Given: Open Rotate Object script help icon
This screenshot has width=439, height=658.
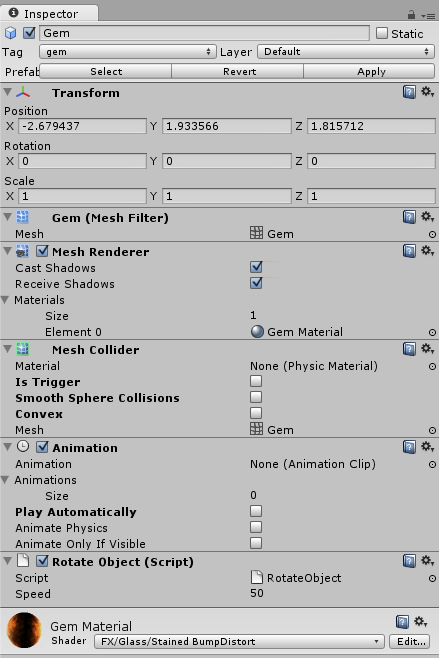Looking at the screenshot, I should pos(409,561).
